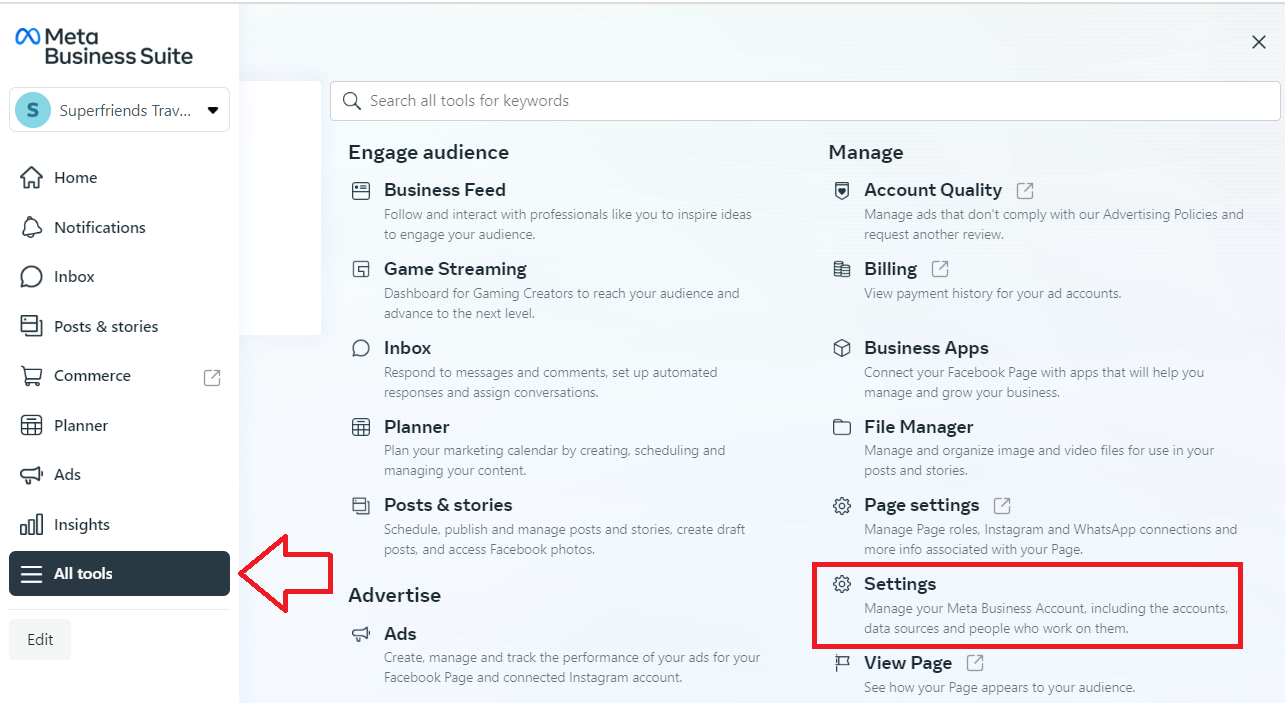Click the Posts & stories icon in sidebar
The image size is (1285, 703).
pyautogui.click(x=32, y=326)
